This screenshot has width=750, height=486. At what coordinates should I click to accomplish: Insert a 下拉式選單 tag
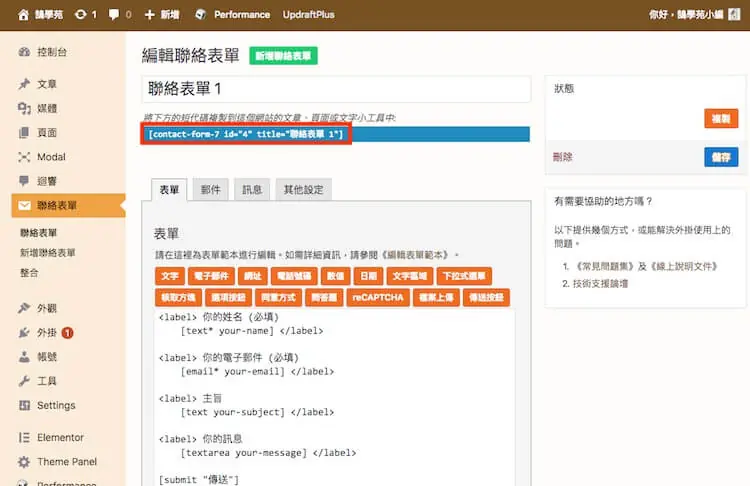464,276
